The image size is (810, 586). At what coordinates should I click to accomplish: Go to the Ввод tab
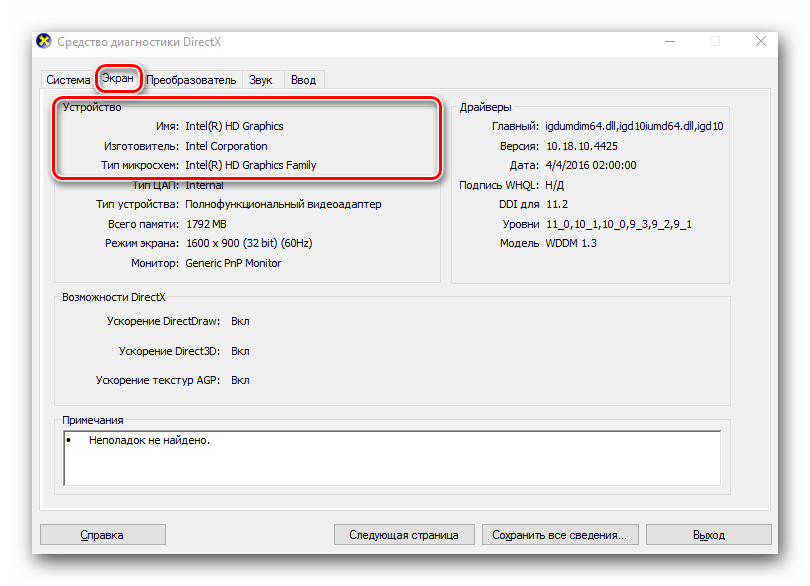[x=303, y=80]
